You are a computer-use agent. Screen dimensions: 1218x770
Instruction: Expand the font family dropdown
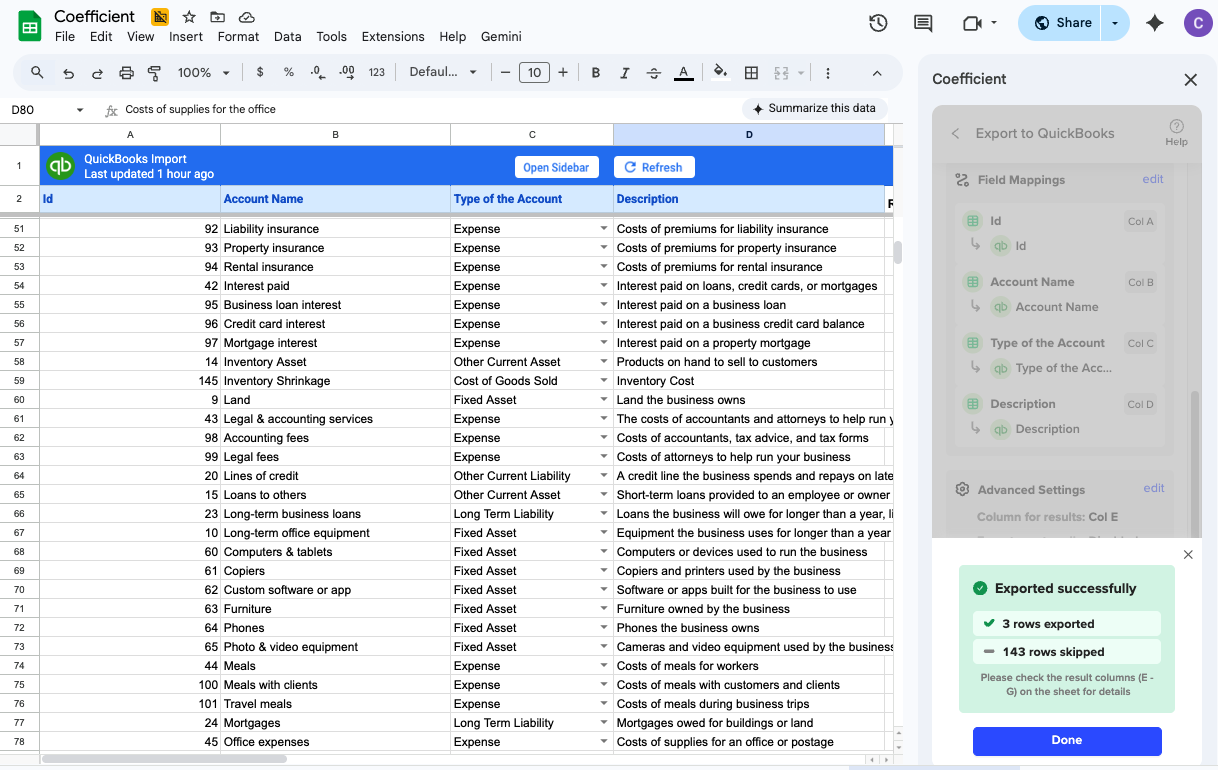click(x=443, y=73)
